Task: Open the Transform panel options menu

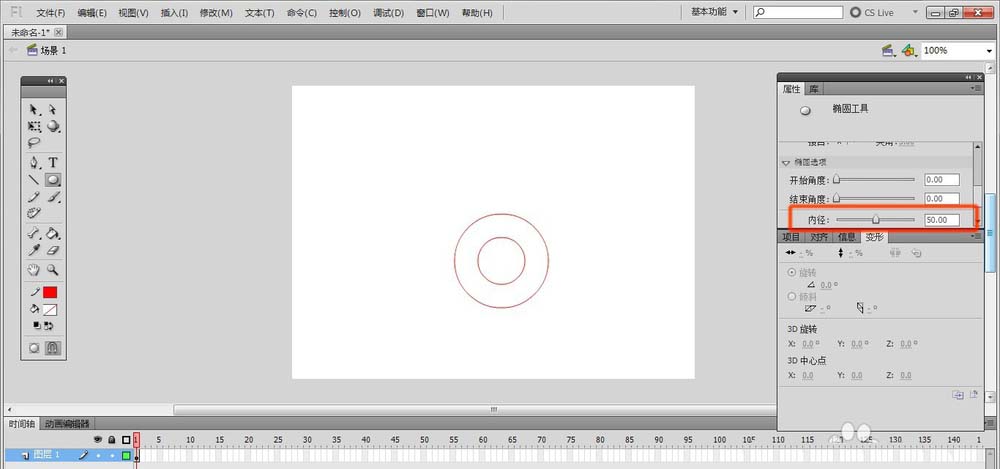Action: [x=976, y=236]
